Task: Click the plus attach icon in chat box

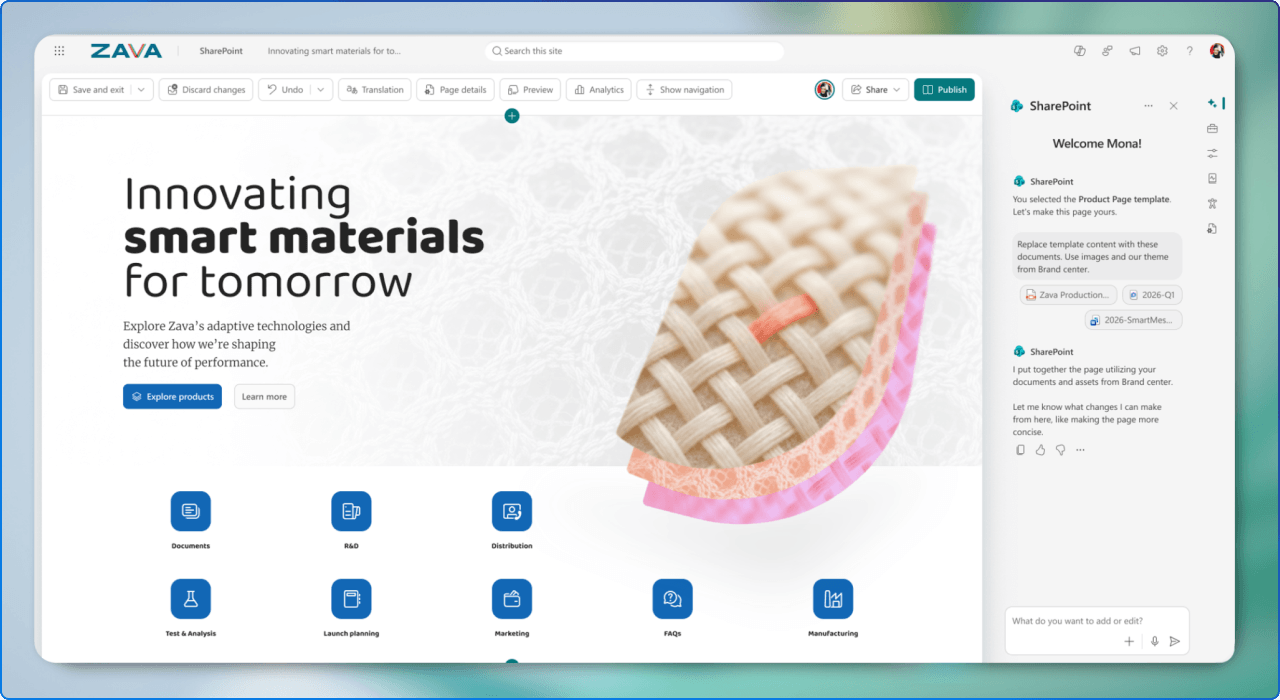Action: [1129, 641]
